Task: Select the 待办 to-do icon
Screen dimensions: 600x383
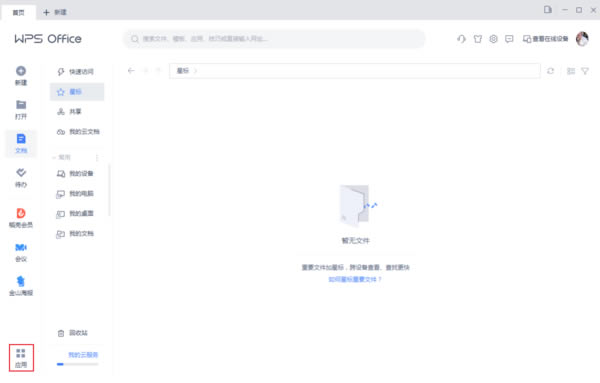Action: 21,173
